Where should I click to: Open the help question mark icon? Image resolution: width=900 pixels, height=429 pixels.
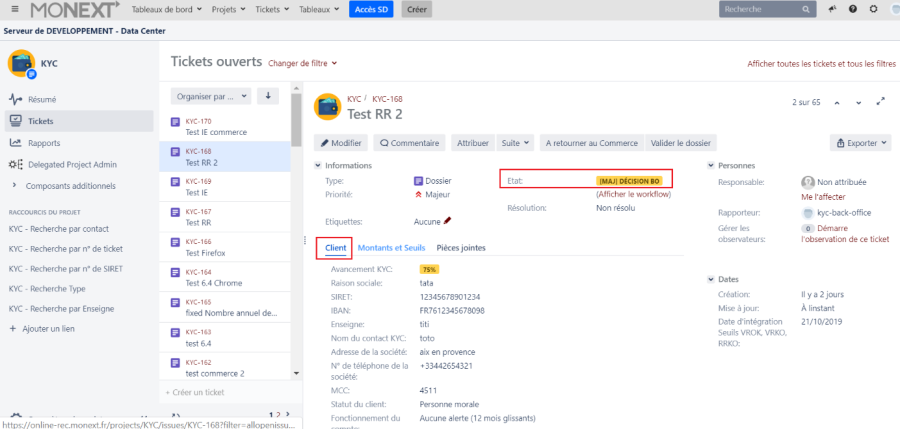(x=853, y=9)
